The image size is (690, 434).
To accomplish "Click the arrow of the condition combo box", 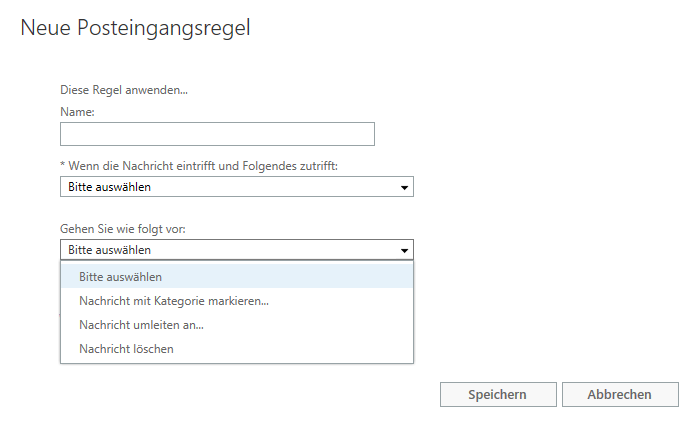I will pyautogui.click(x=404, y=188).
